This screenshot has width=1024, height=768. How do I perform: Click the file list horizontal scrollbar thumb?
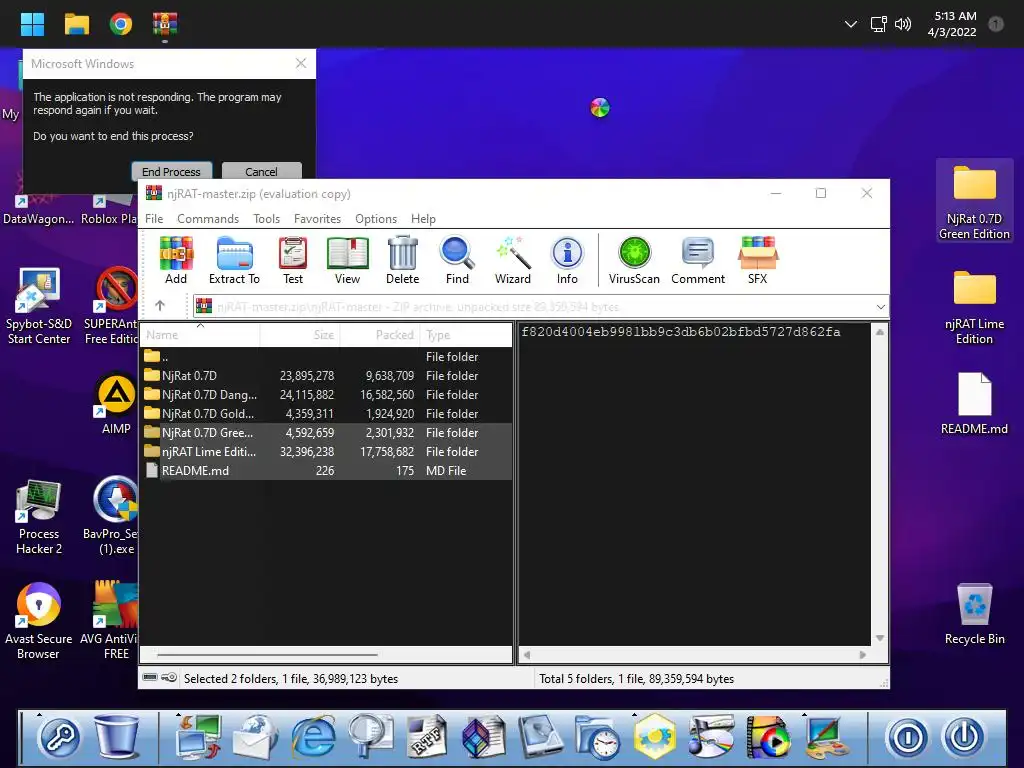point(267,654)
